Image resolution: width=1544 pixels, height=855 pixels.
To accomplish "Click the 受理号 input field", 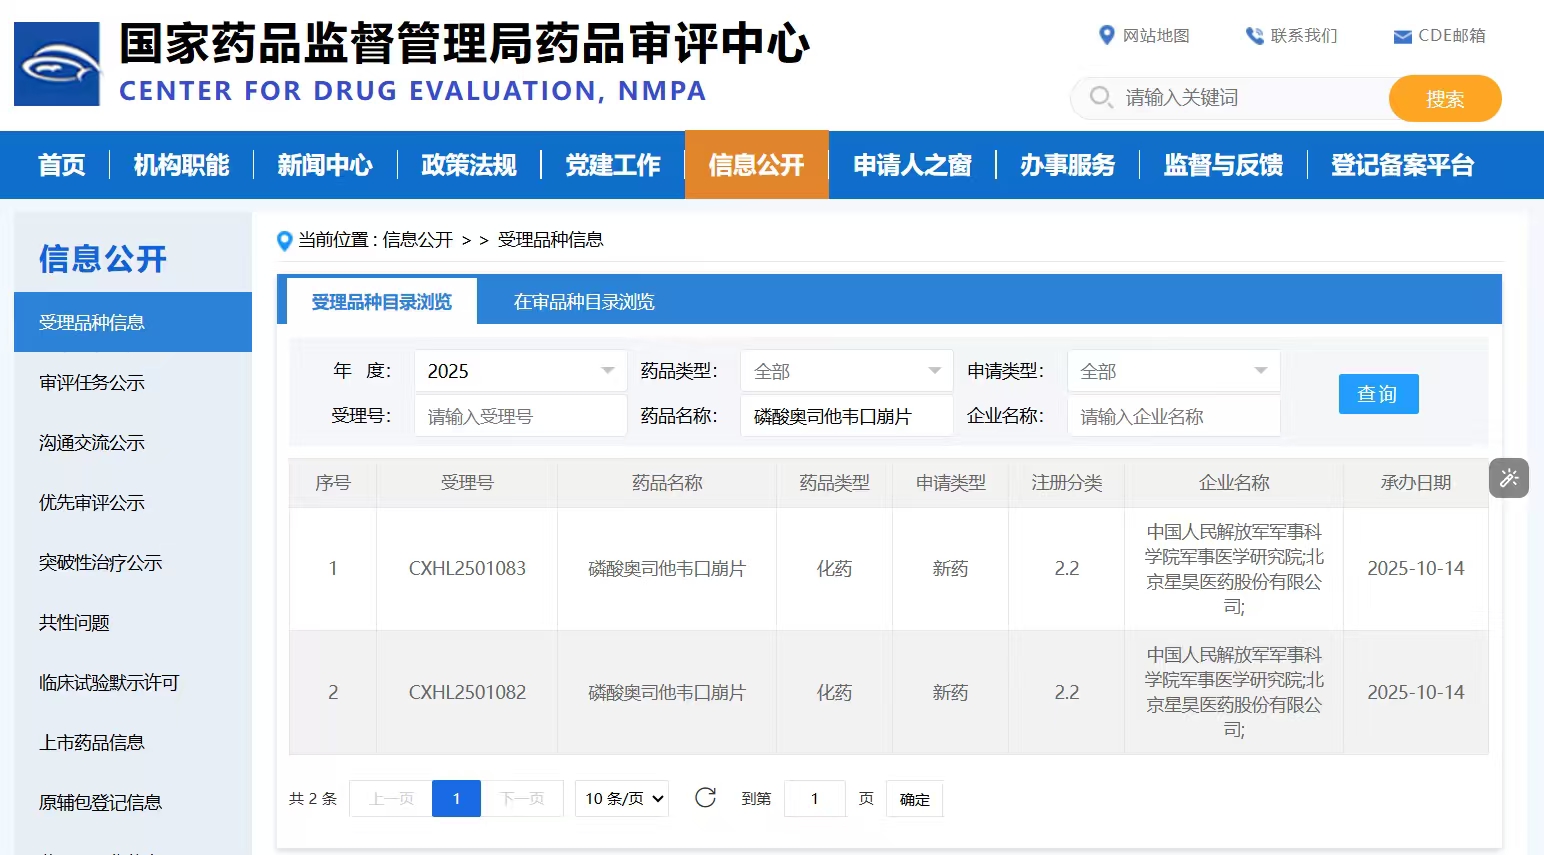I will (520, 416).
